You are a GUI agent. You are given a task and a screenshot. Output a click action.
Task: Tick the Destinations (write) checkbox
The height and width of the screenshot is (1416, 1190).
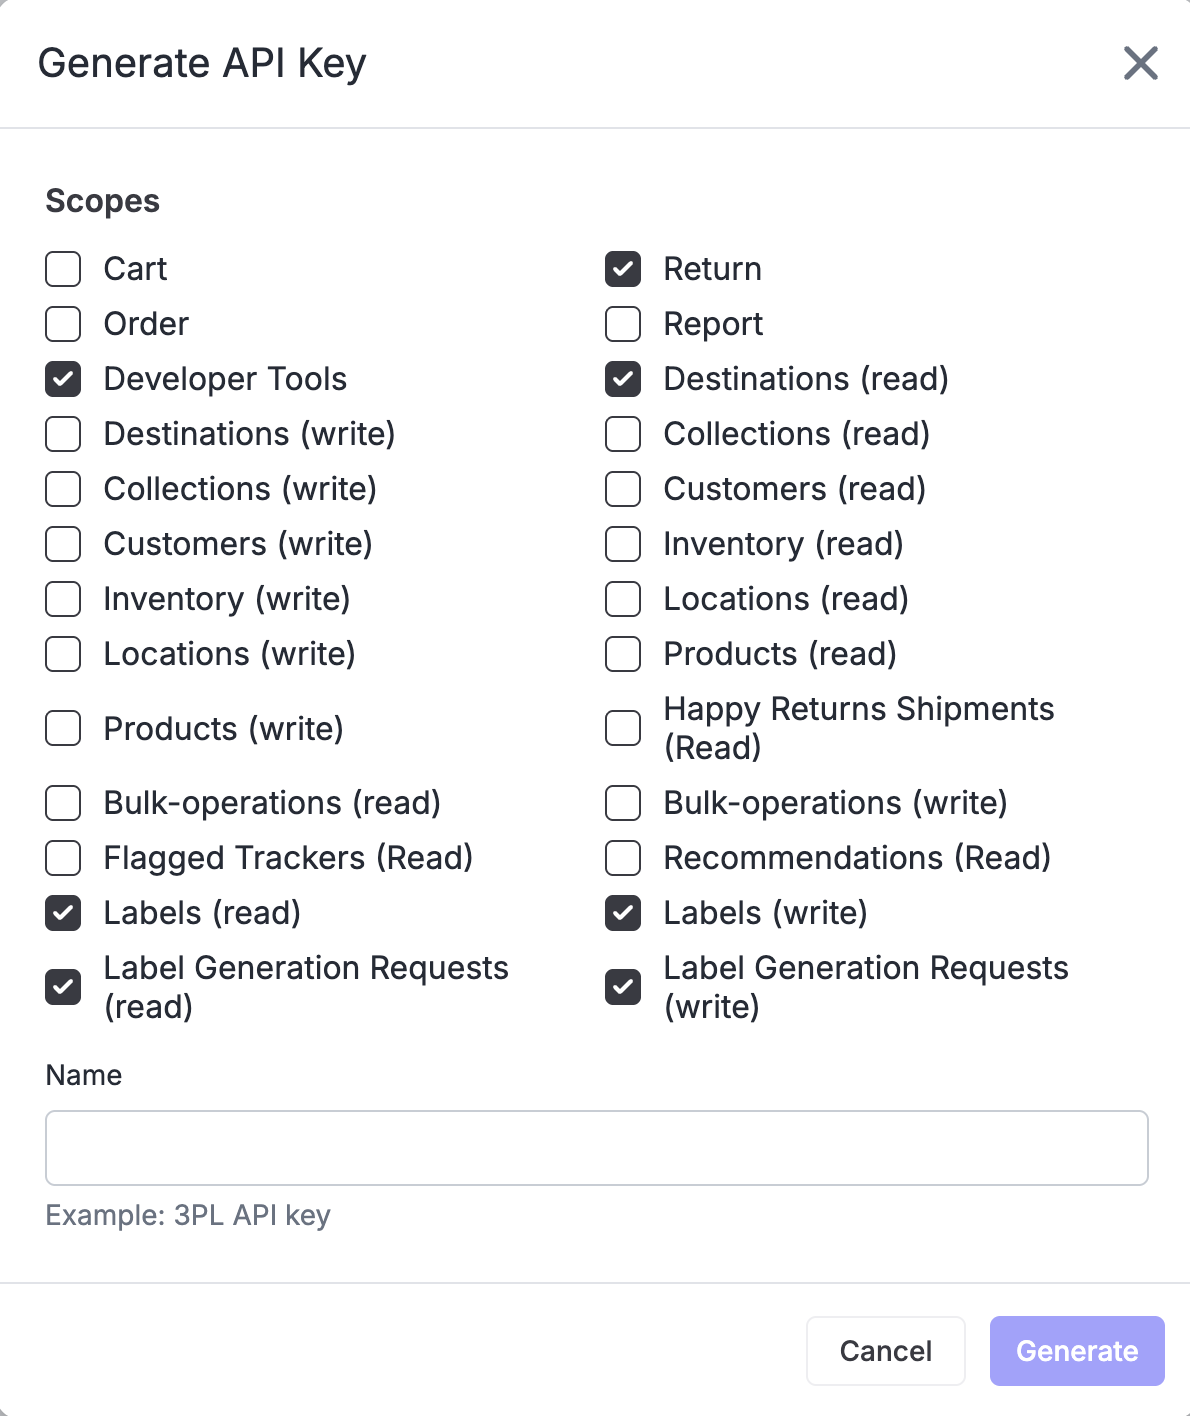click(63, 434)
